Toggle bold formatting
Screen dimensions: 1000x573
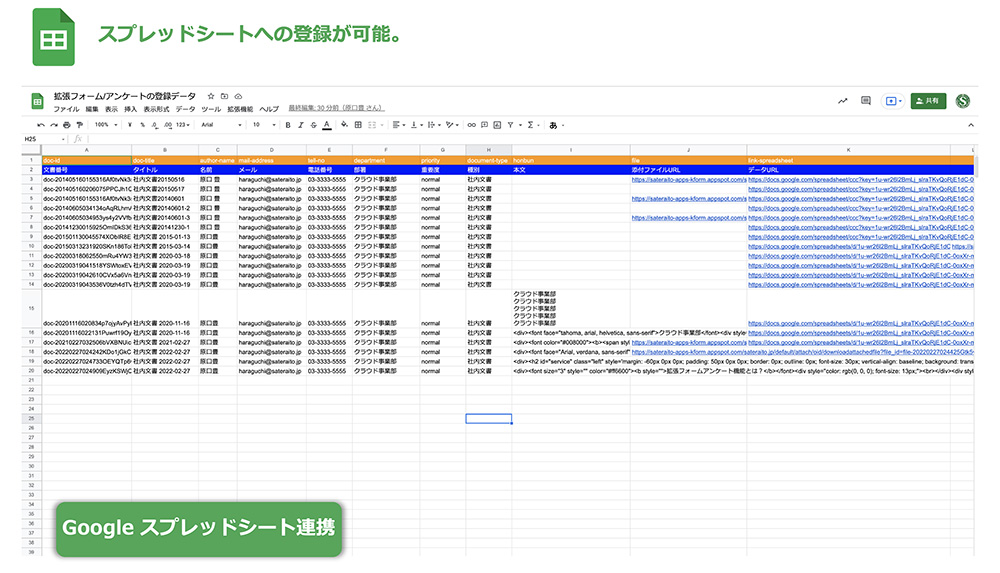click(288, 125)
